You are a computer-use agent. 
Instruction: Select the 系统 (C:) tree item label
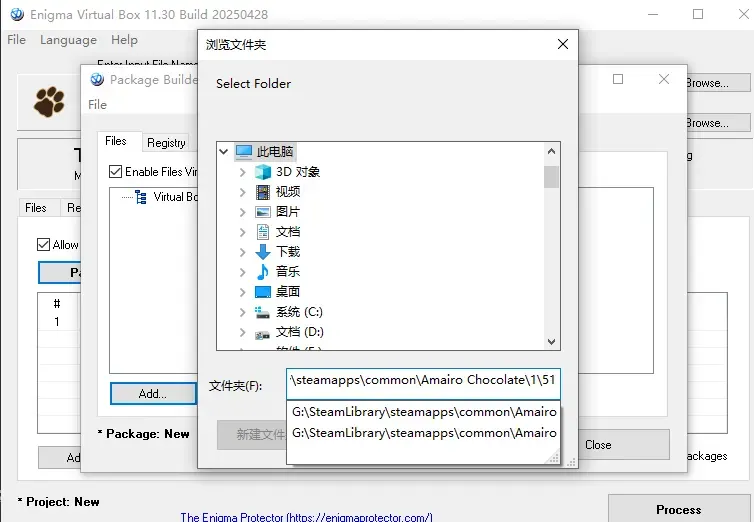click(299, 312)
